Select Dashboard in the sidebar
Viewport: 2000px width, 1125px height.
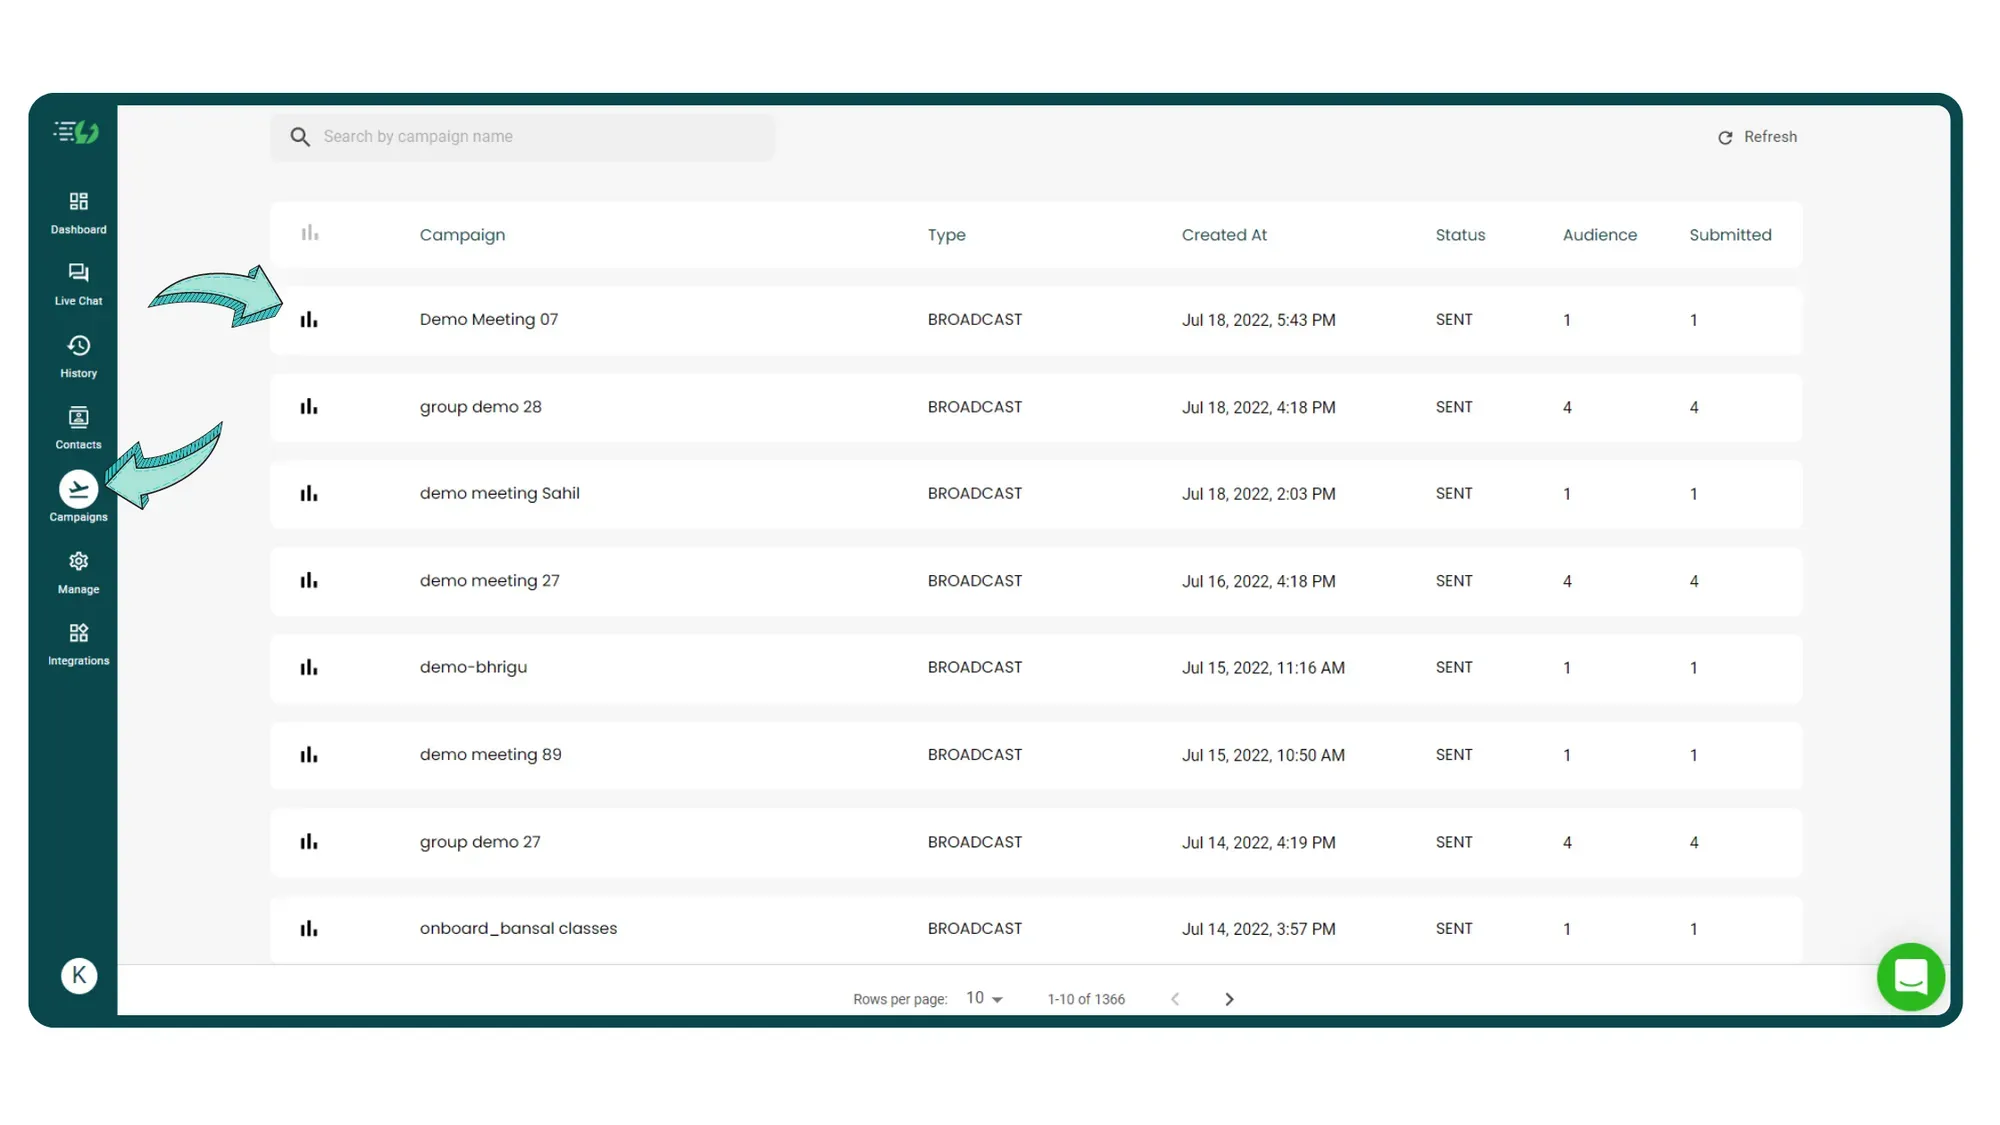click(78, 211)
